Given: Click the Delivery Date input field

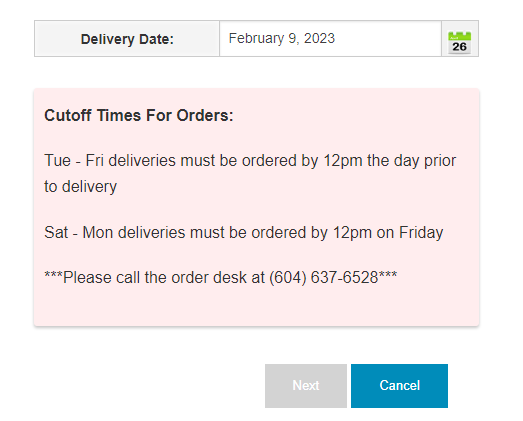Looking at the screenshot, I should pos(330,39).
